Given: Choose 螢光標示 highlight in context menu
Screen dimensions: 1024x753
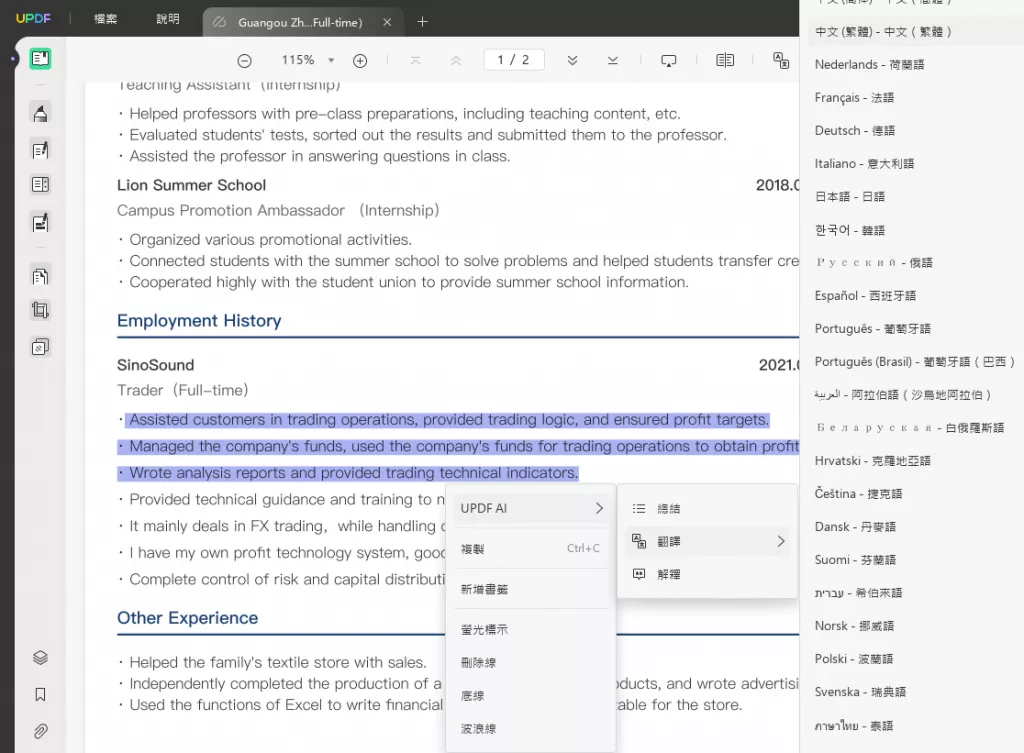Looking at the screenshot, I should (531, 630).
